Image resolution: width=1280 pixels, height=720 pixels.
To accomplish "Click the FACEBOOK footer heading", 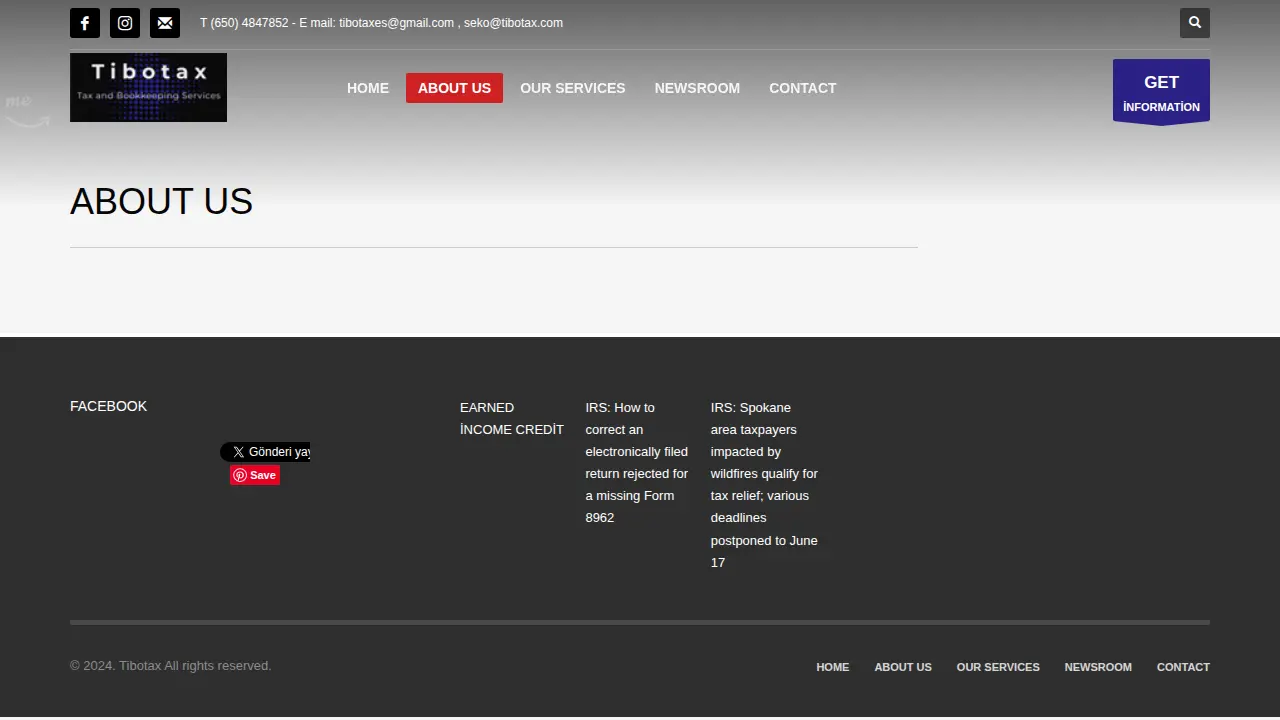I will 108,406.
